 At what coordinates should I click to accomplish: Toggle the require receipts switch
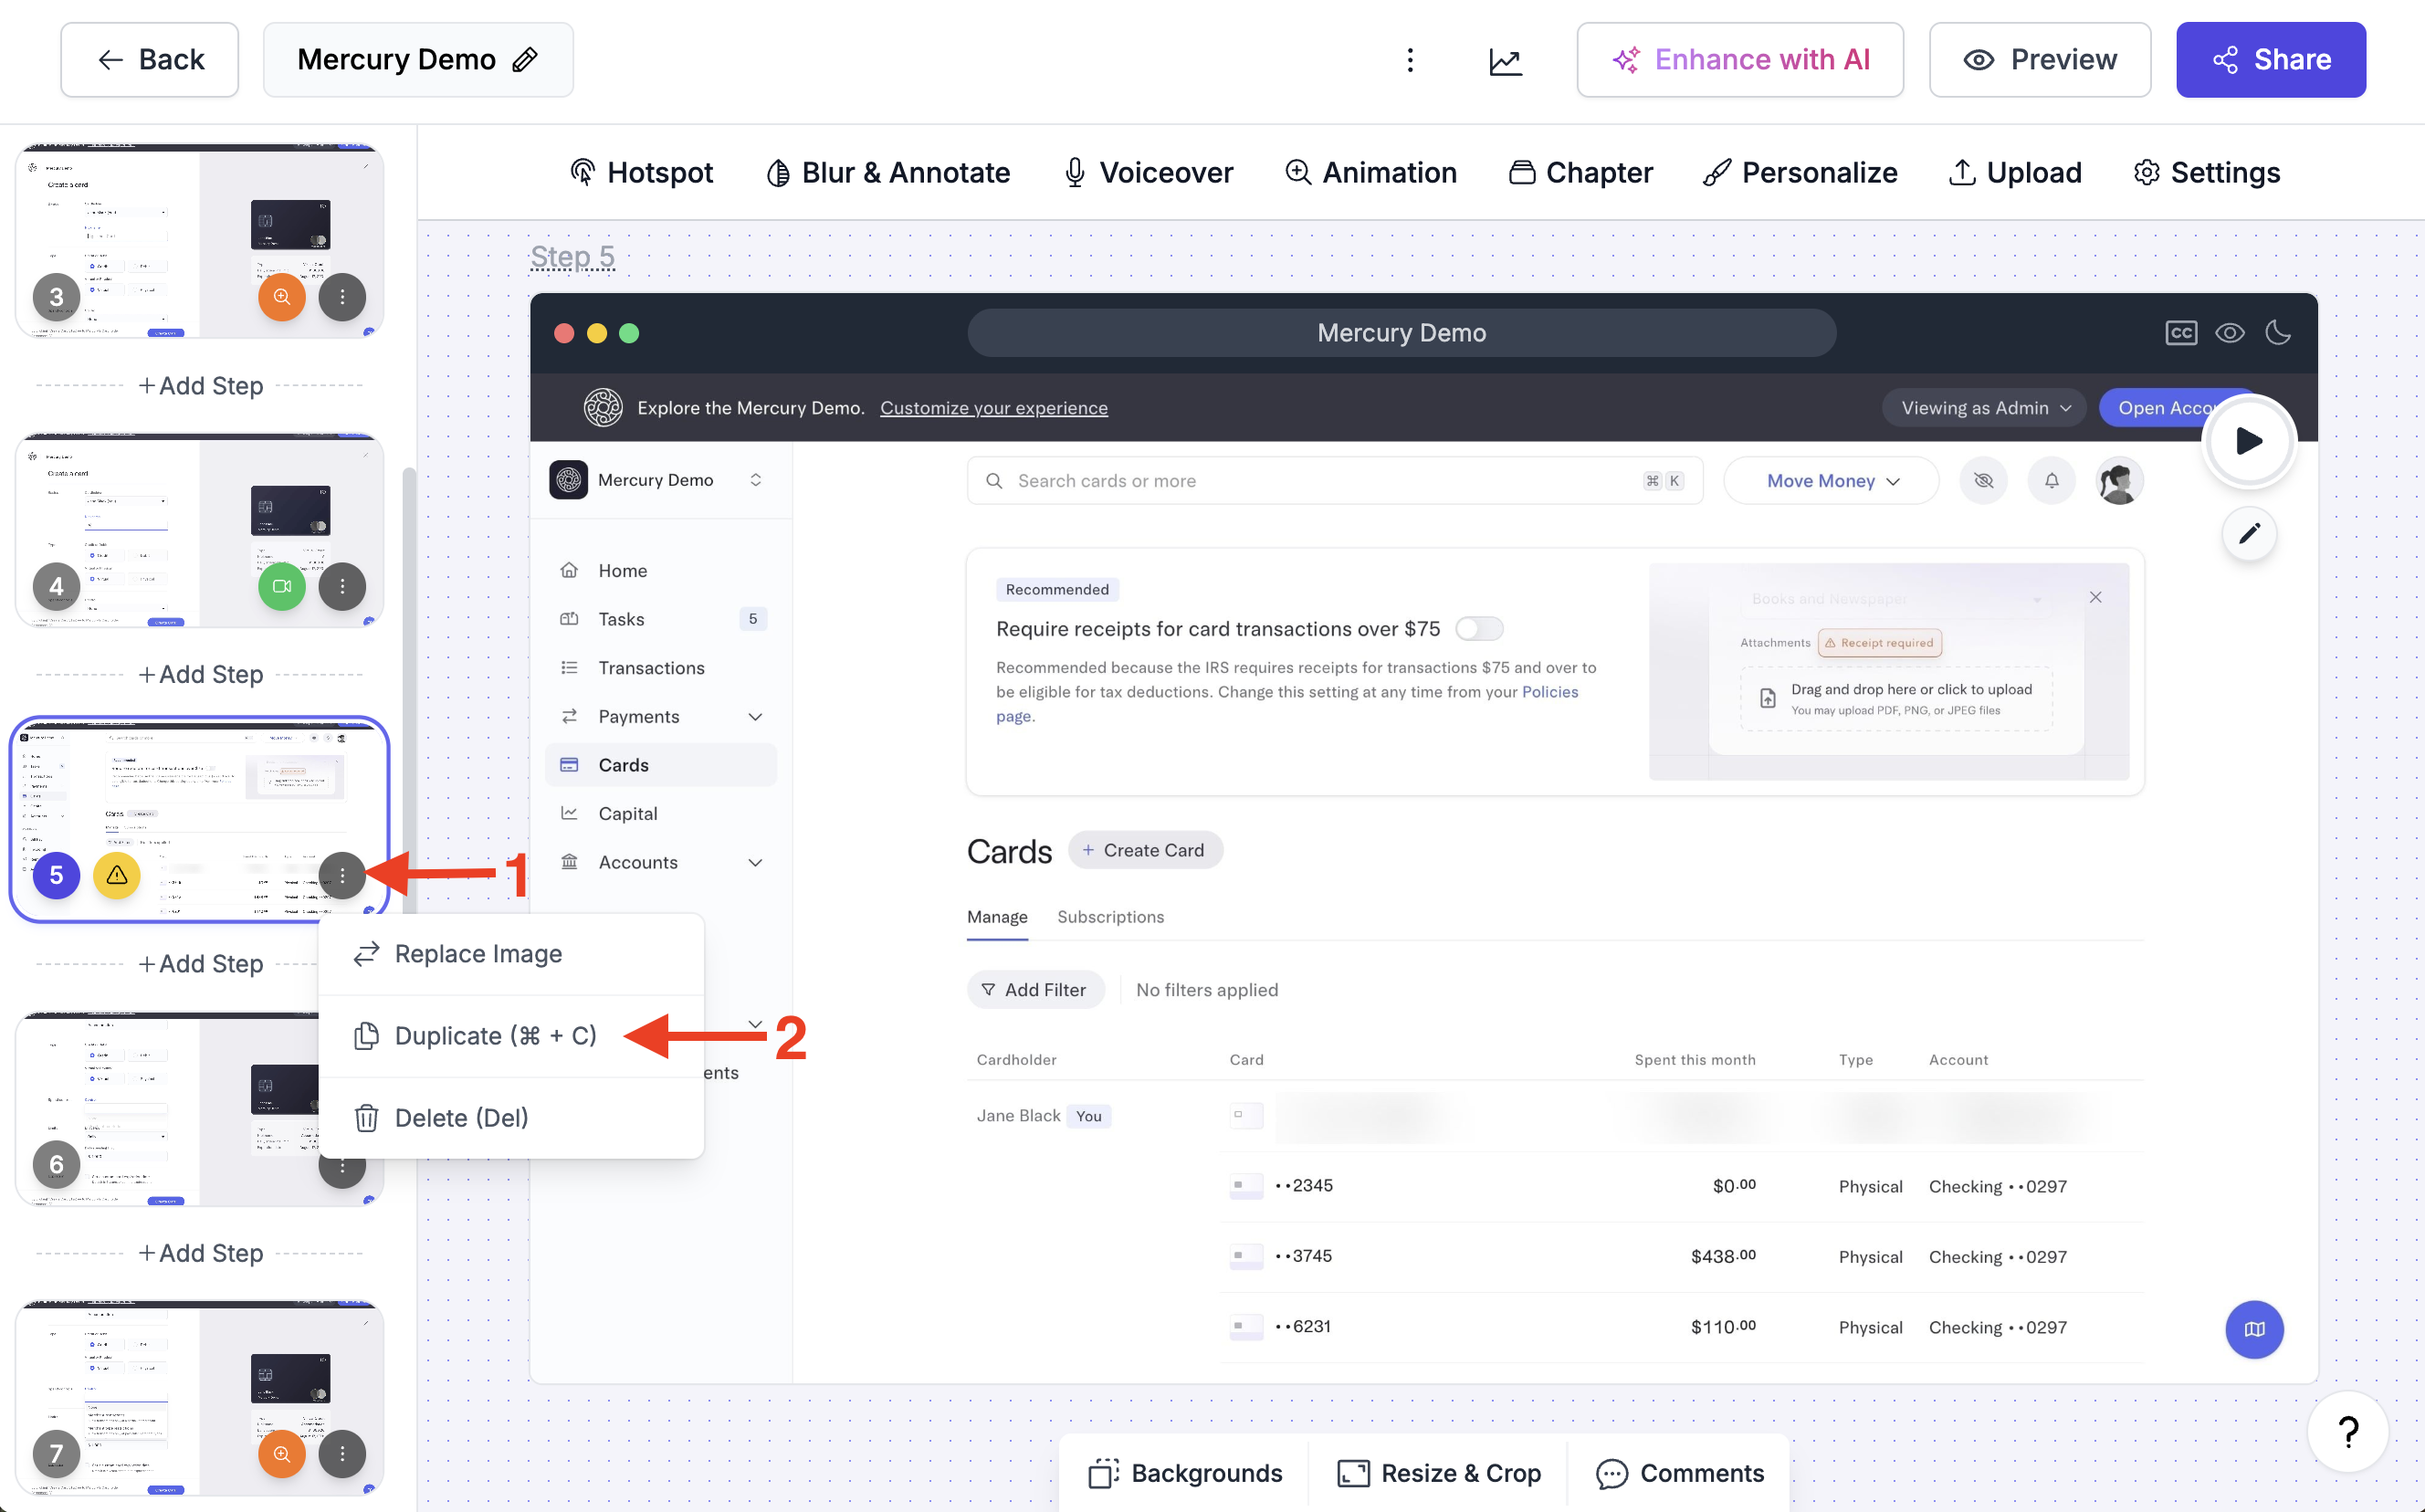(x=1479, y=629)
